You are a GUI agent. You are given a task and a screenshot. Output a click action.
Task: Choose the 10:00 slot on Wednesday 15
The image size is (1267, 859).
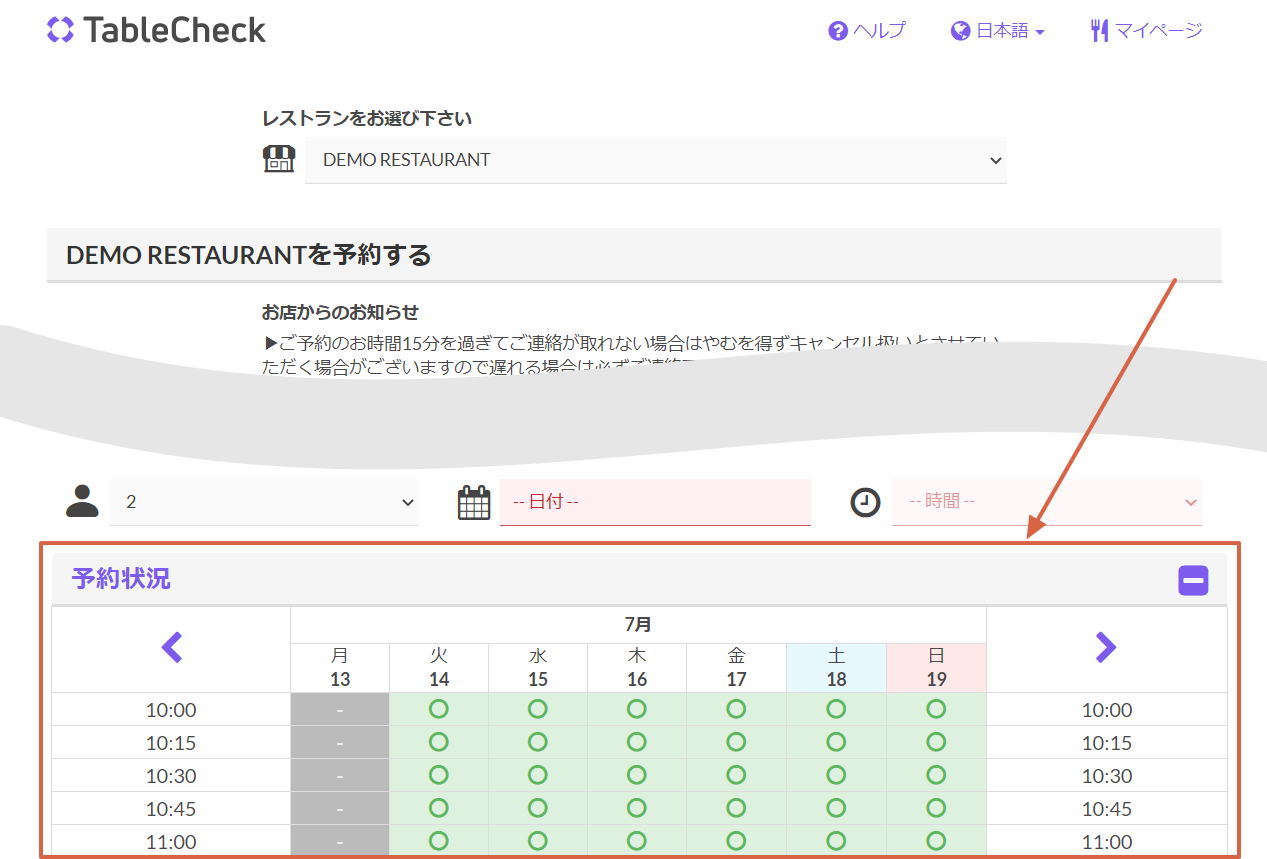538,709
